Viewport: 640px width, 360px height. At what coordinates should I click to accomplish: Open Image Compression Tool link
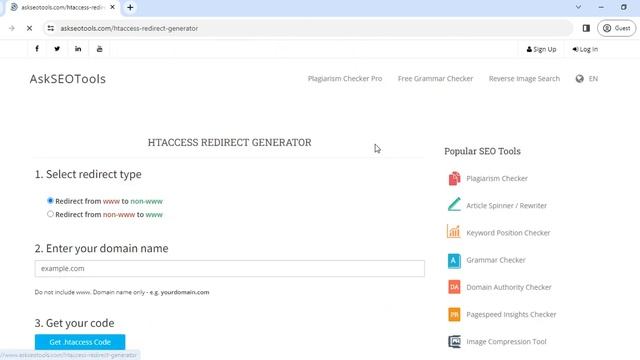point(506,342)
